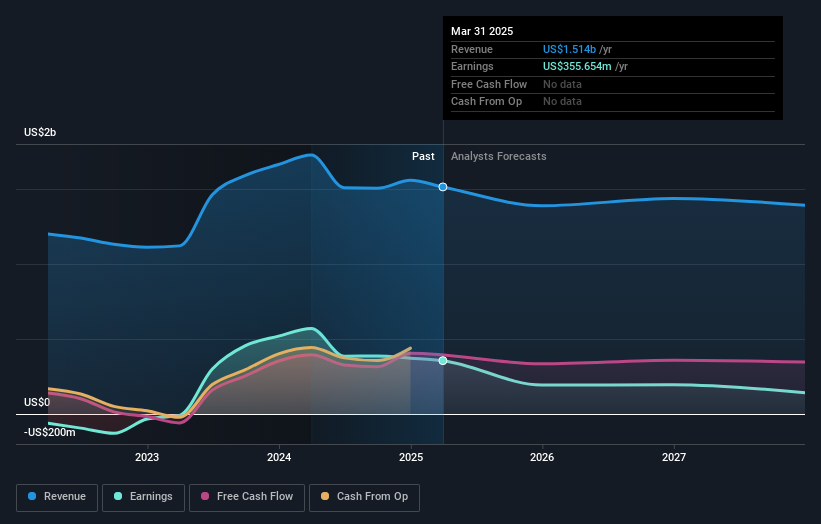
Task: Click the 2025 x-axis label
Action: tap(410, 458)
